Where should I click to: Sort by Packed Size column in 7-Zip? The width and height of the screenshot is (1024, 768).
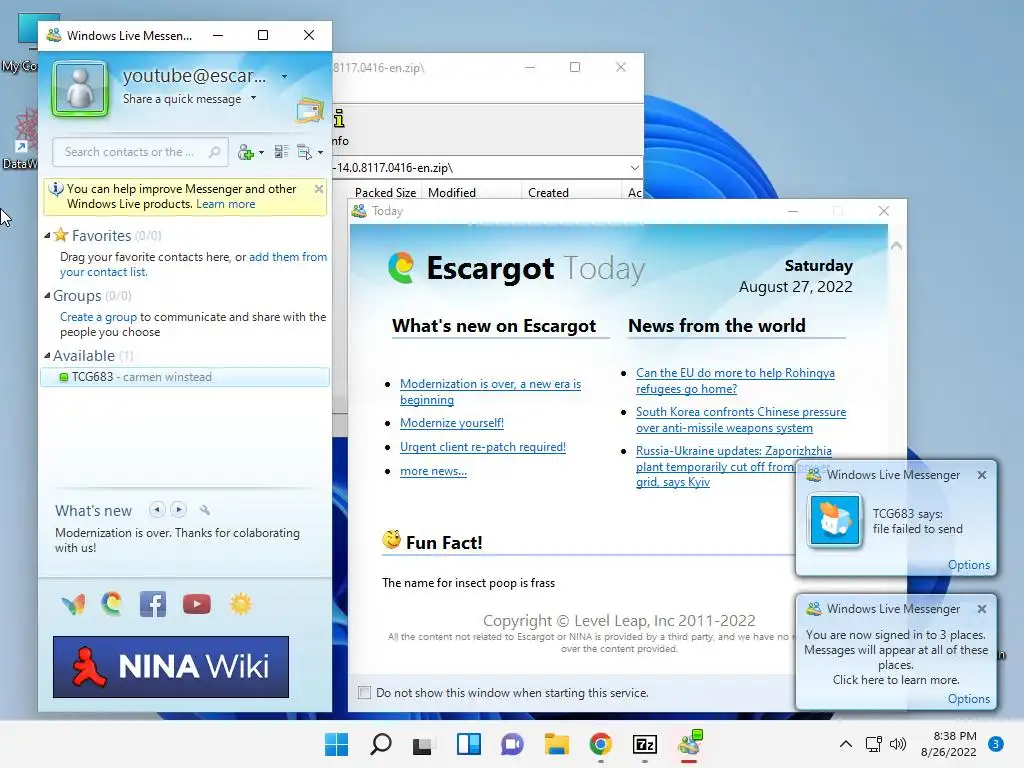tap(385, 193)
